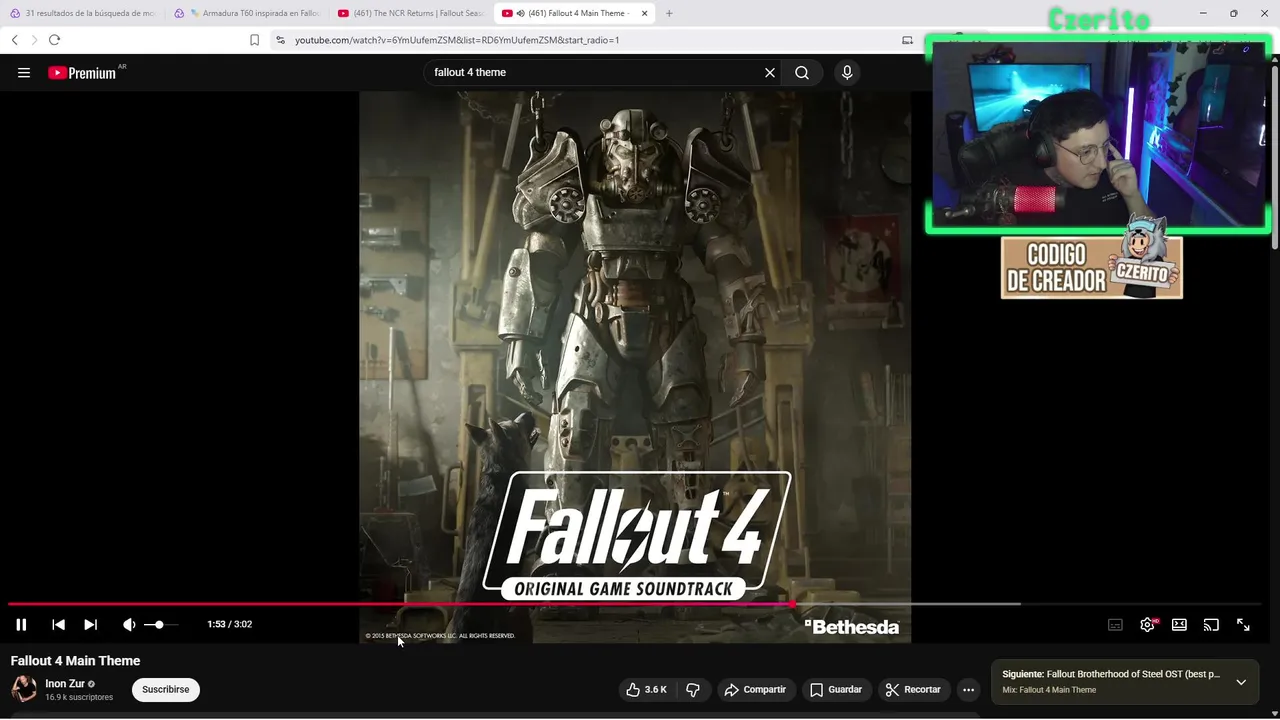Run the search with magnifier button
Viewport: 1280px width, 720px height.
pos(802,72)
